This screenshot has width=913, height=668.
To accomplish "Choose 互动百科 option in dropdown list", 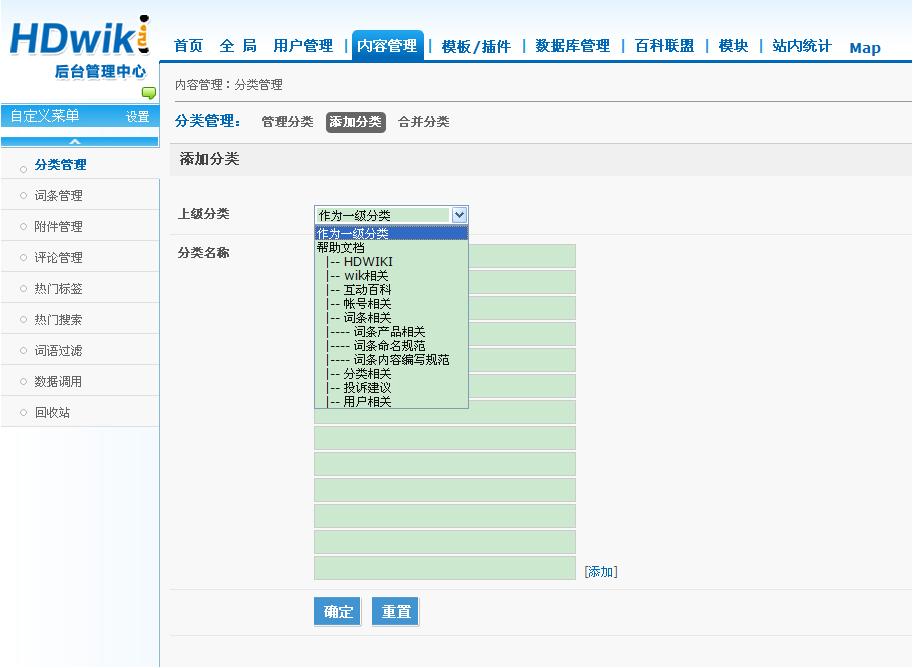I will point(391,289).
